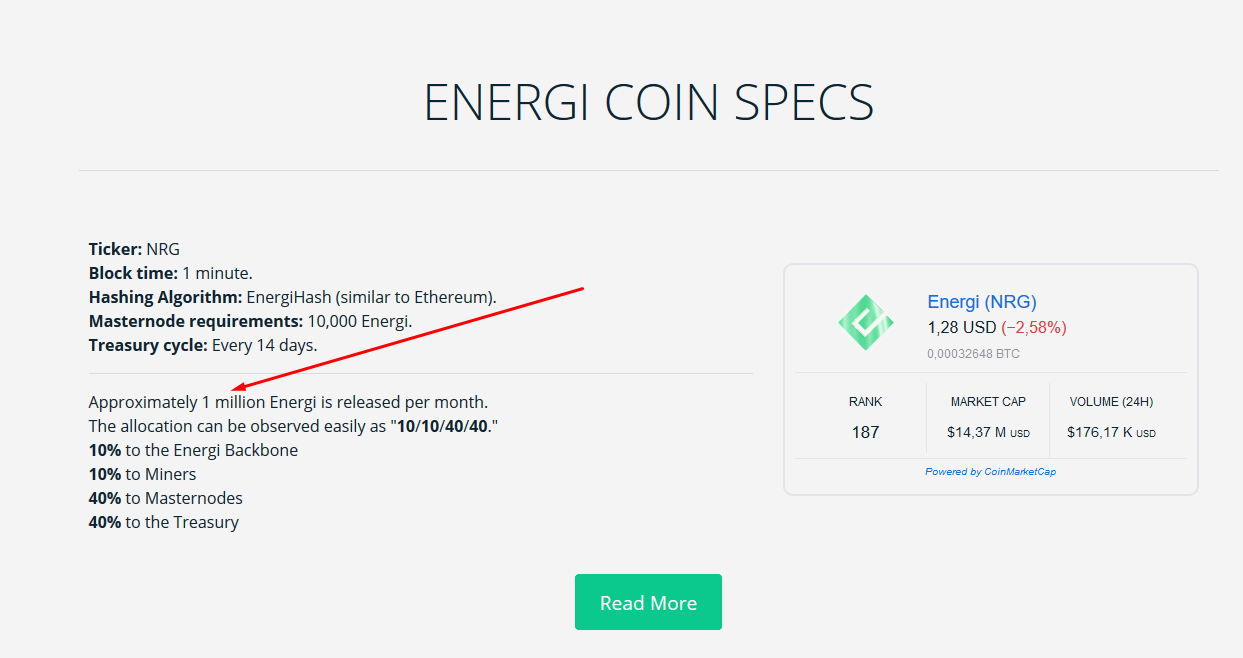The width and height of the screenshot is (1243, 658).
Task: Click the MARKET CAP column label
Action: [x=988, y=402]
